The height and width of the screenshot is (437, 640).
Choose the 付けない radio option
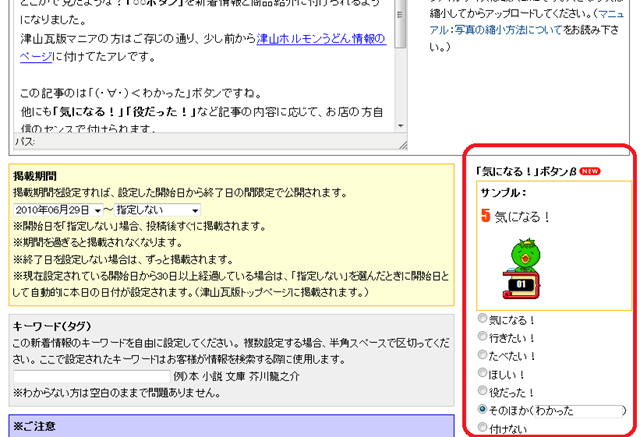485,427
